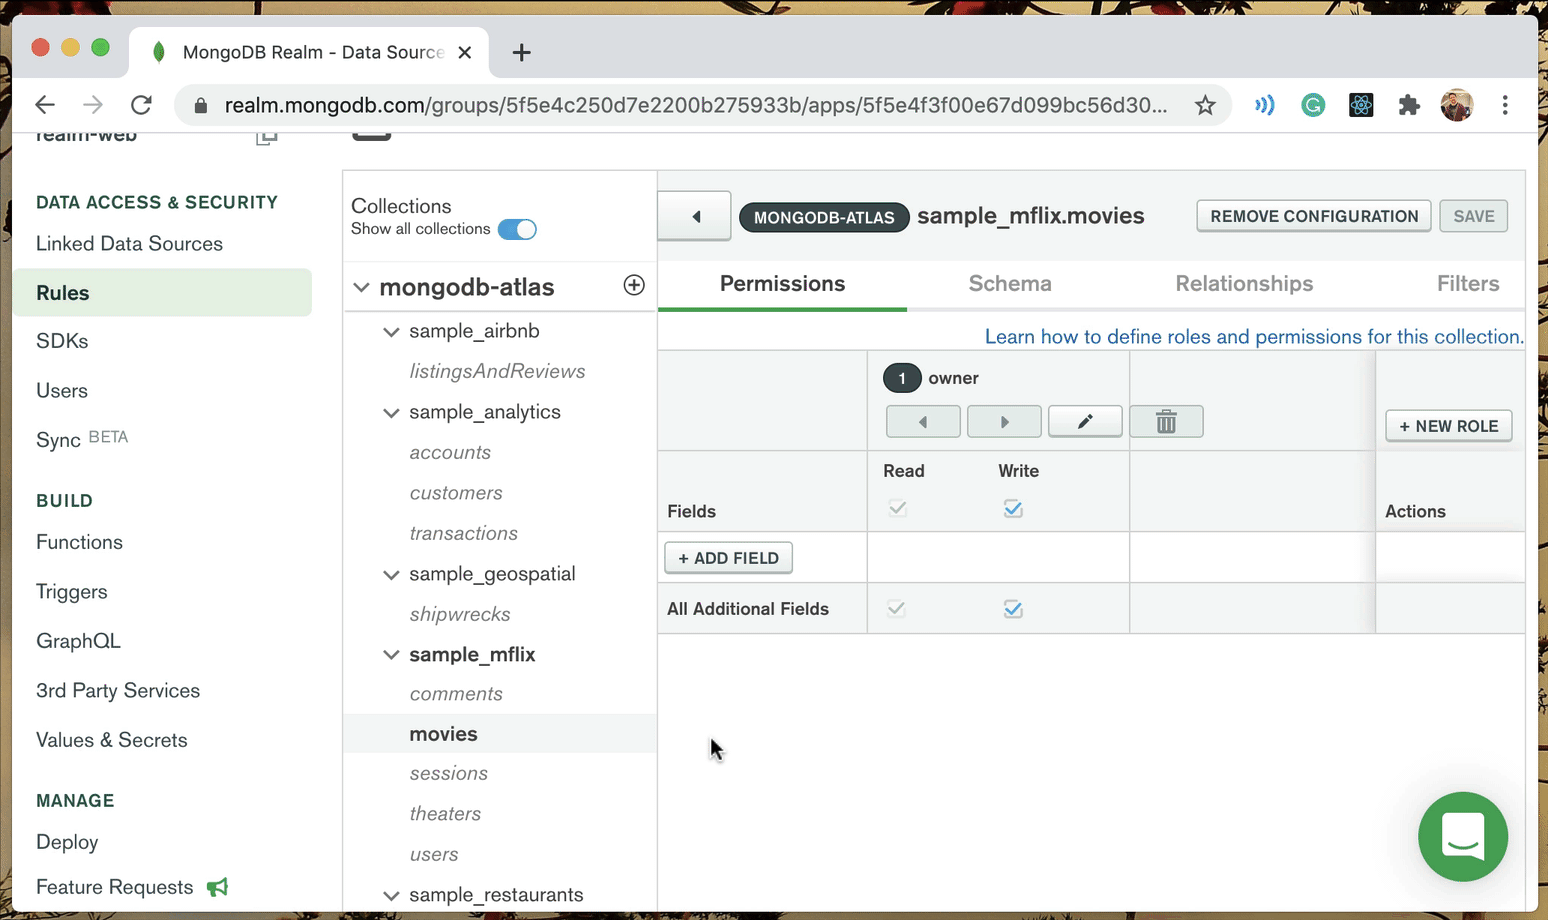1548x920 pixels.
Task: Reload the current page
Action: [142, 105]
